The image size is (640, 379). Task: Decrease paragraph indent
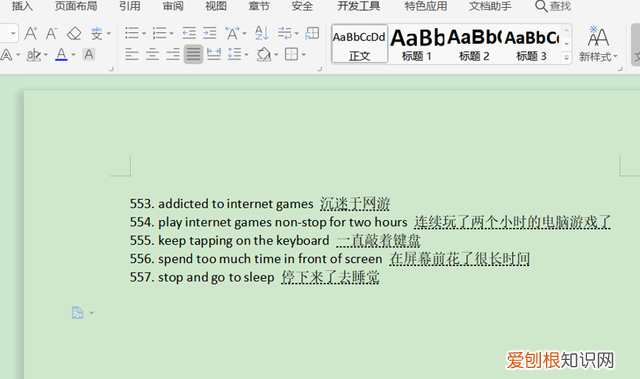point(189,33)
